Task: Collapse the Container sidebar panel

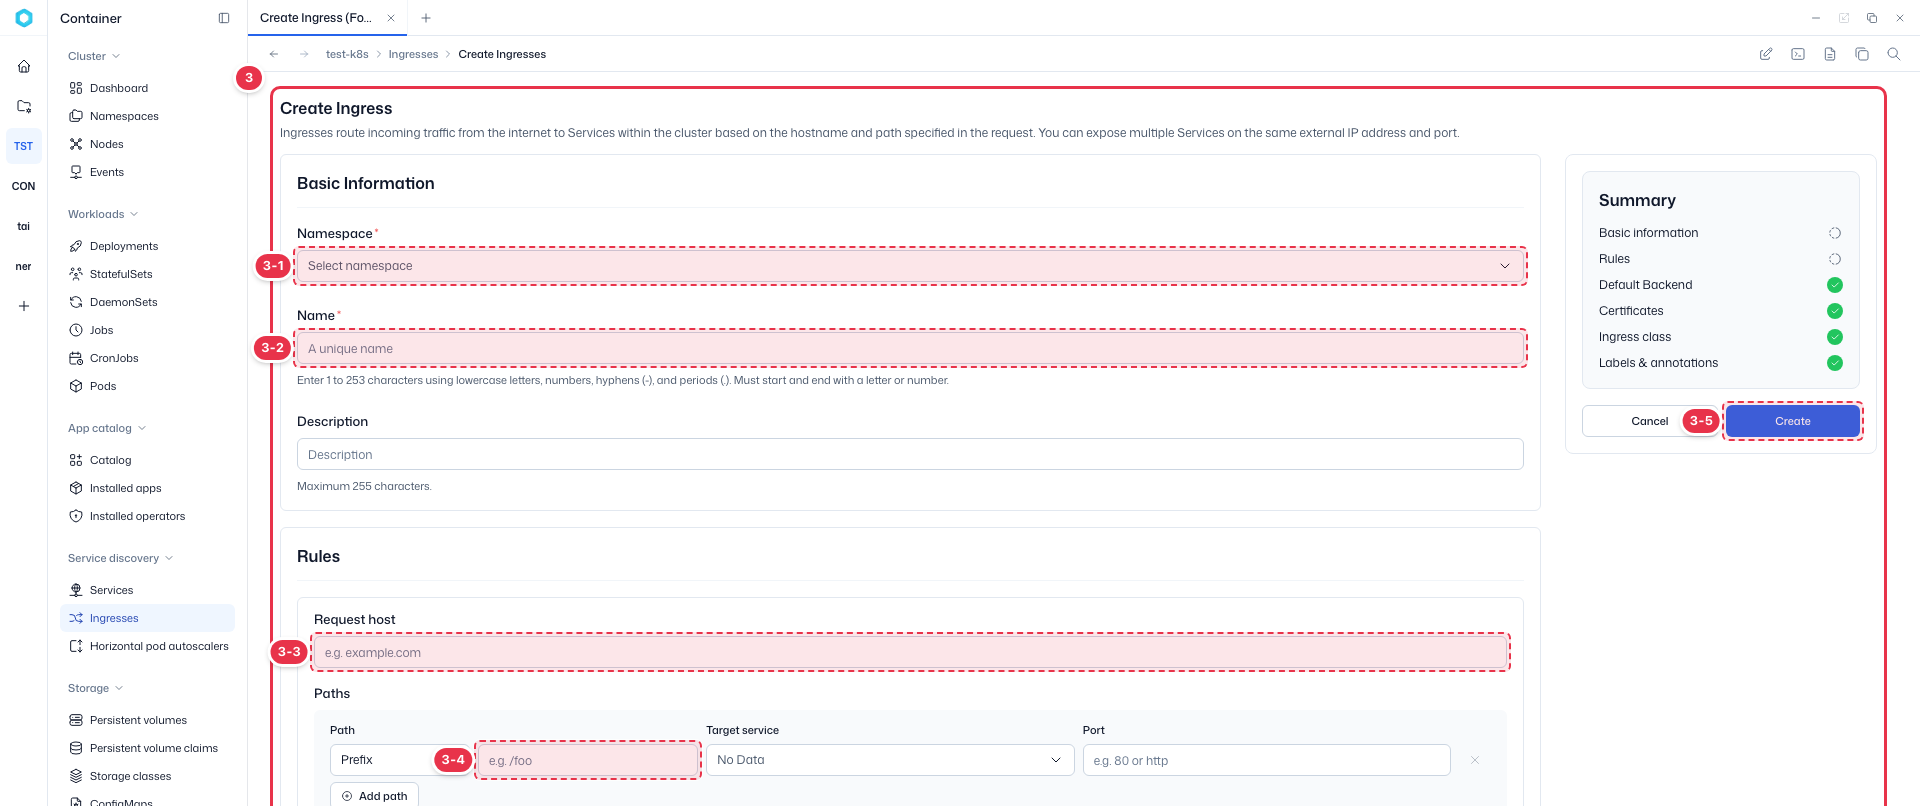Action: (x=224, y=18)
